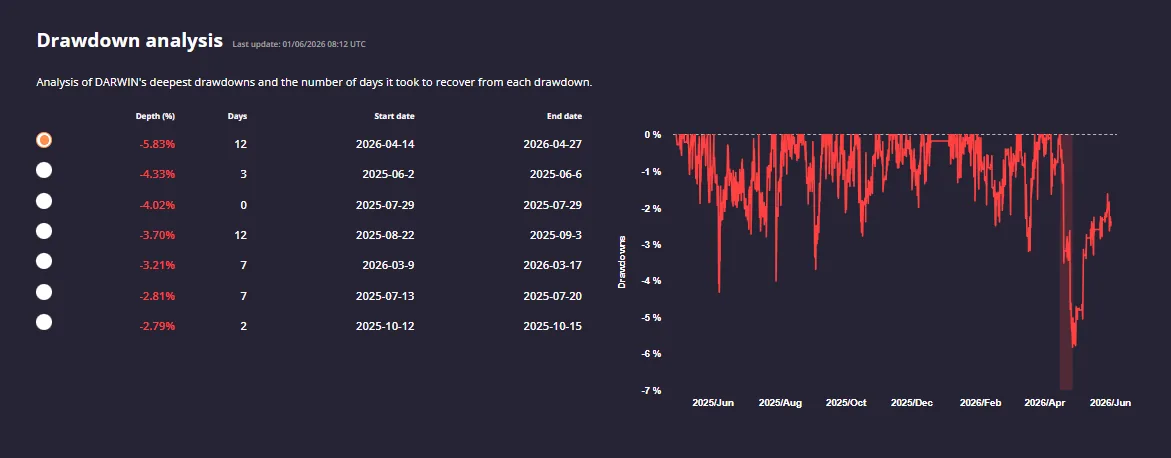Click the -2.79% depth value
This screenshot has width=1171, height=458.
pos(158,327)
